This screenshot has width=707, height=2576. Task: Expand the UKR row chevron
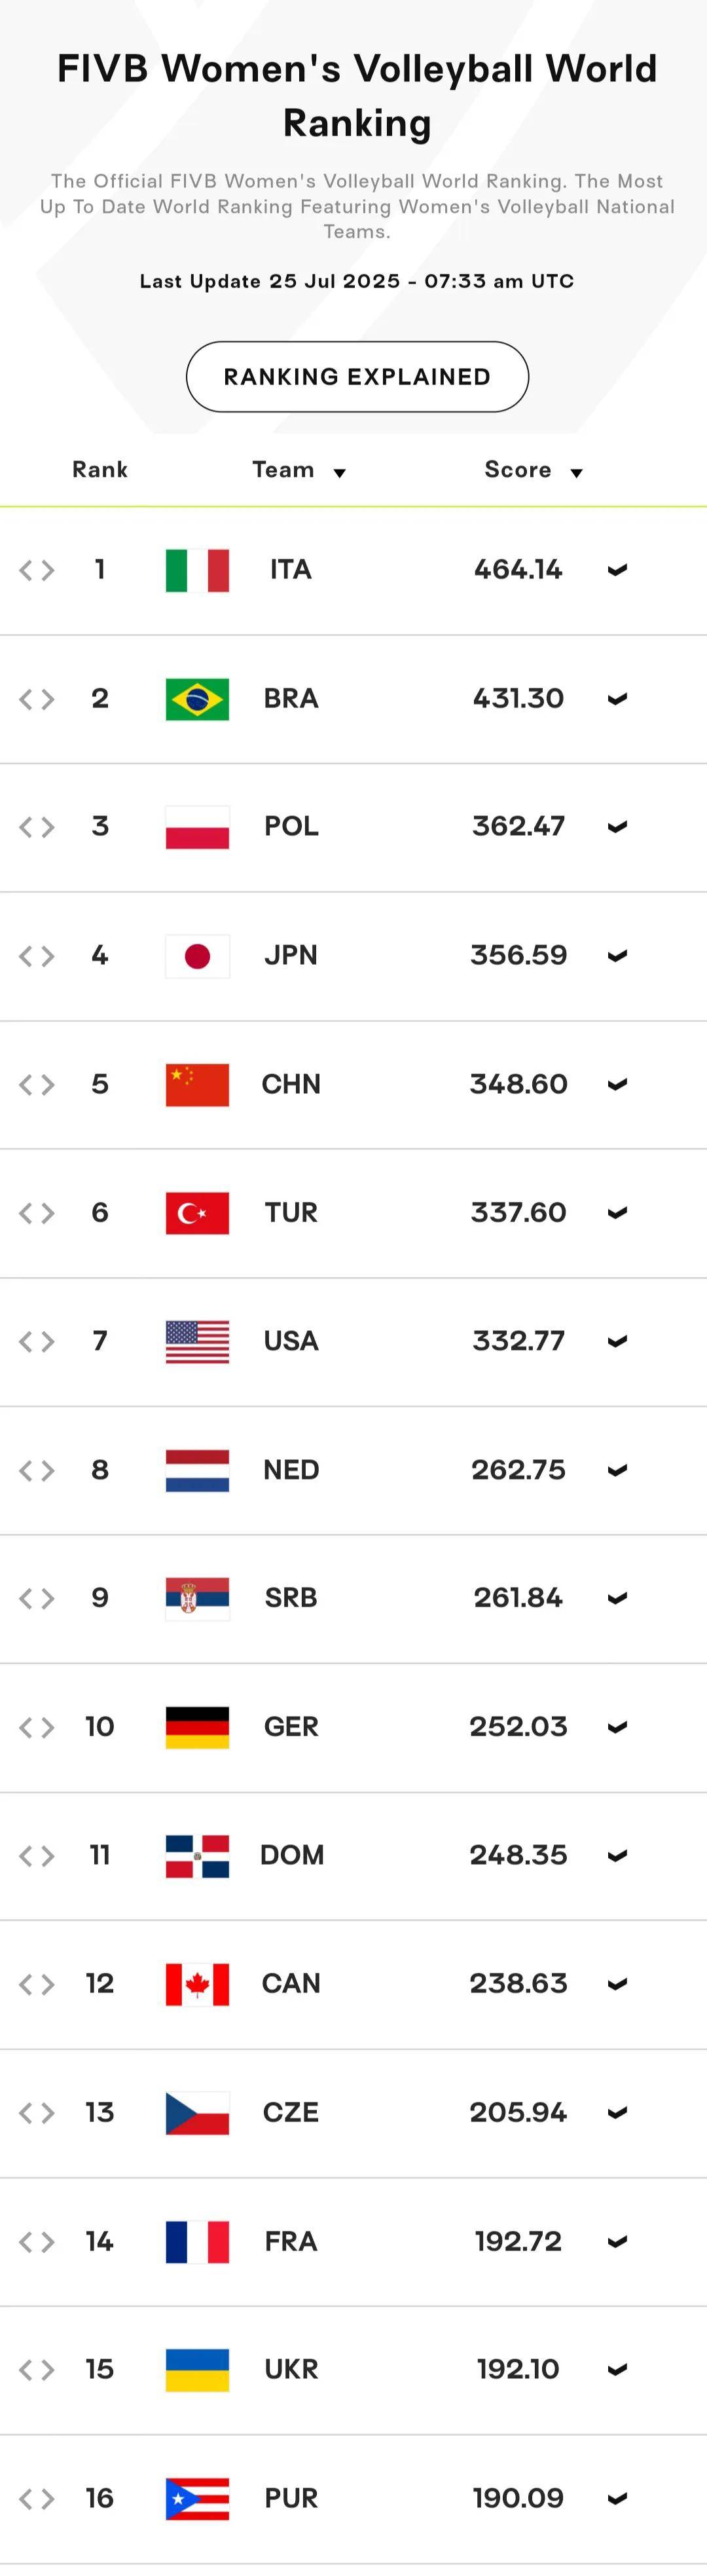pos(618,2370)
